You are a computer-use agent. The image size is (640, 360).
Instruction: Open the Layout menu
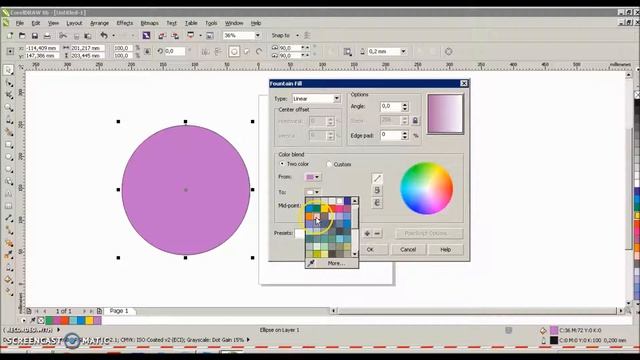(x=74, y=23)
